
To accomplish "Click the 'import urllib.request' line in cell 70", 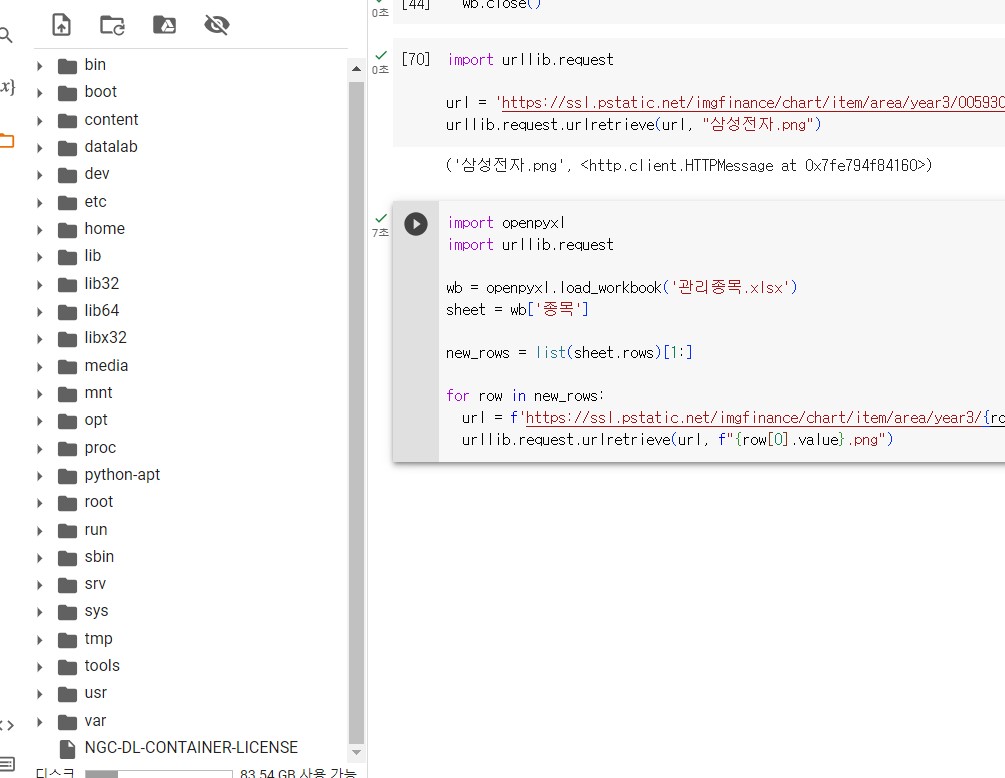I will pos(531,60).
